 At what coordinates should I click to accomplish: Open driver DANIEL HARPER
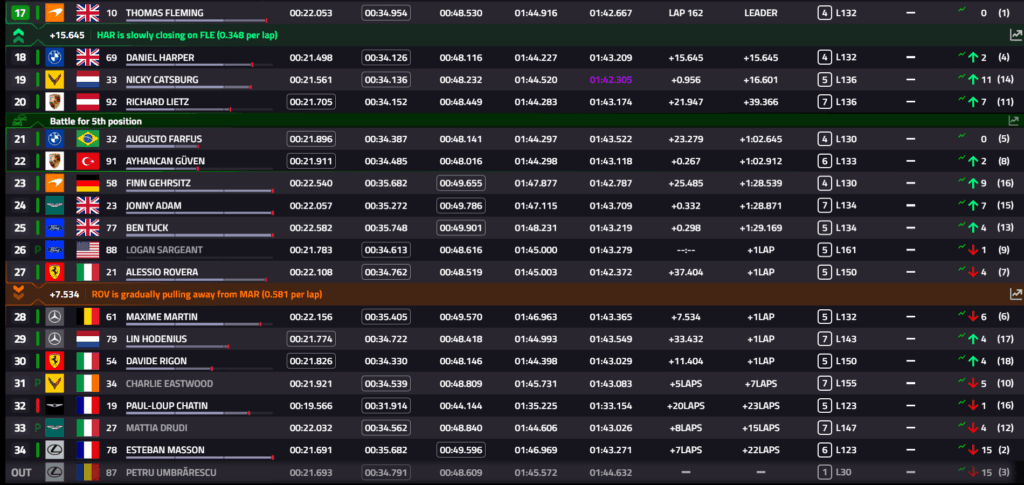click(160, 57)
